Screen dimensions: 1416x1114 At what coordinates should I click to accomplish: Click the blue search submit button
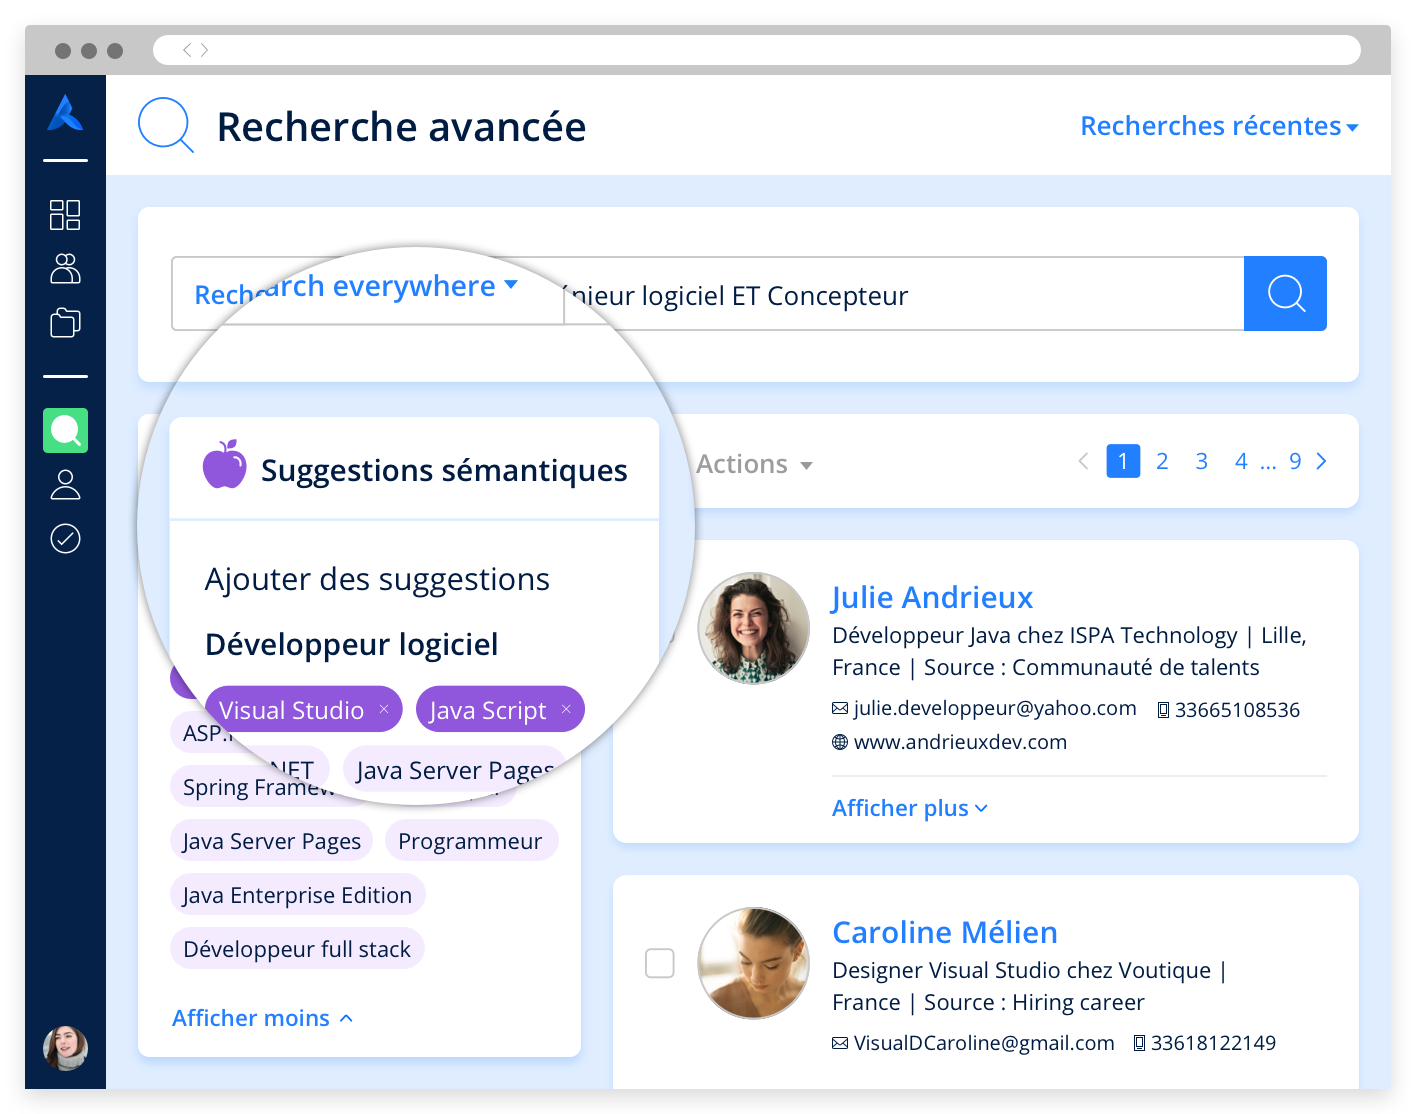[1285, 294]
